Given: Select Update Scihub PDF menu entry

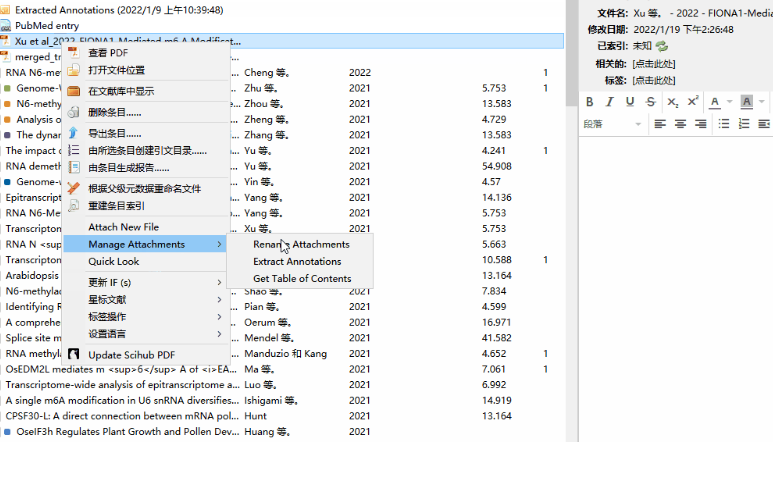Looking at the screenshot, I should click(x=146, y=355).
